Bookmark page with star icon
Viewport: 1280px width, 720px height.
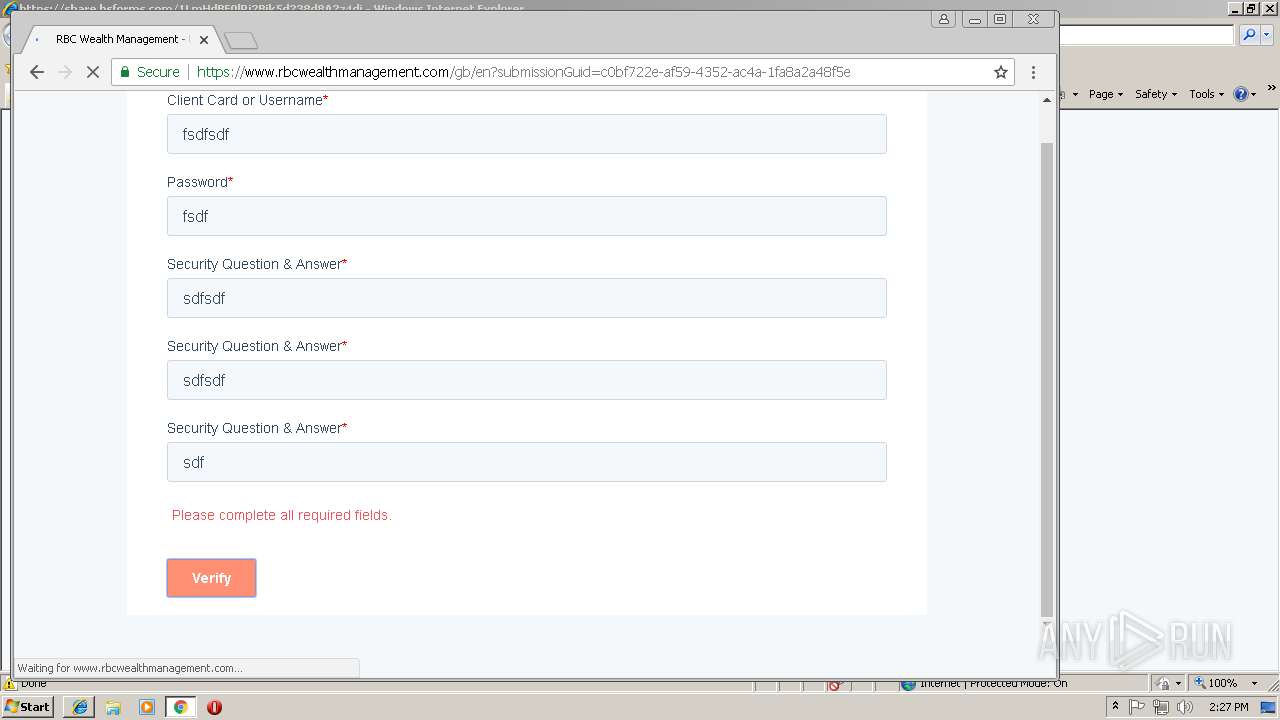click(1000, 72)
